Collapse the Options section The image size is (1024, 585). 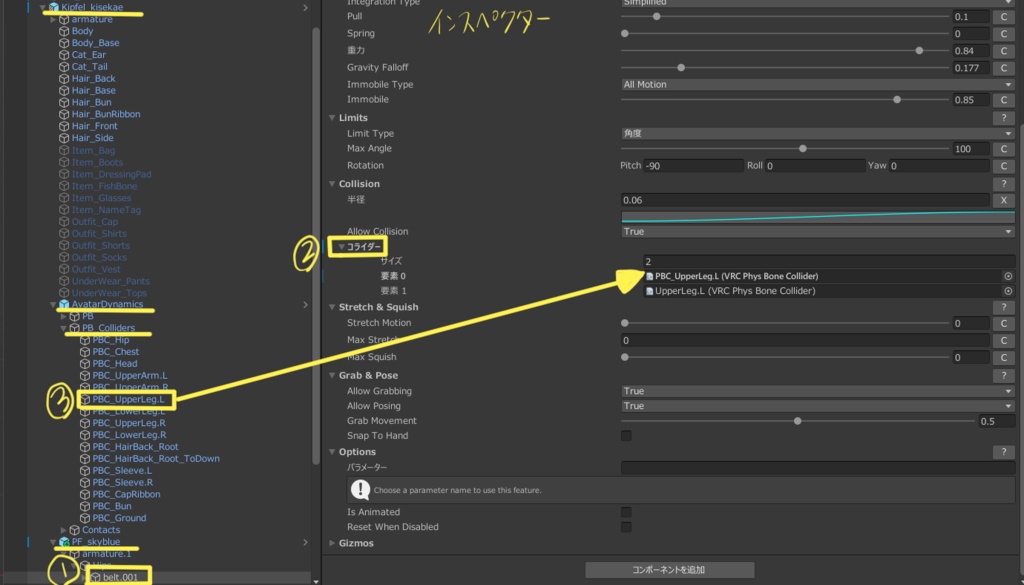332,452
